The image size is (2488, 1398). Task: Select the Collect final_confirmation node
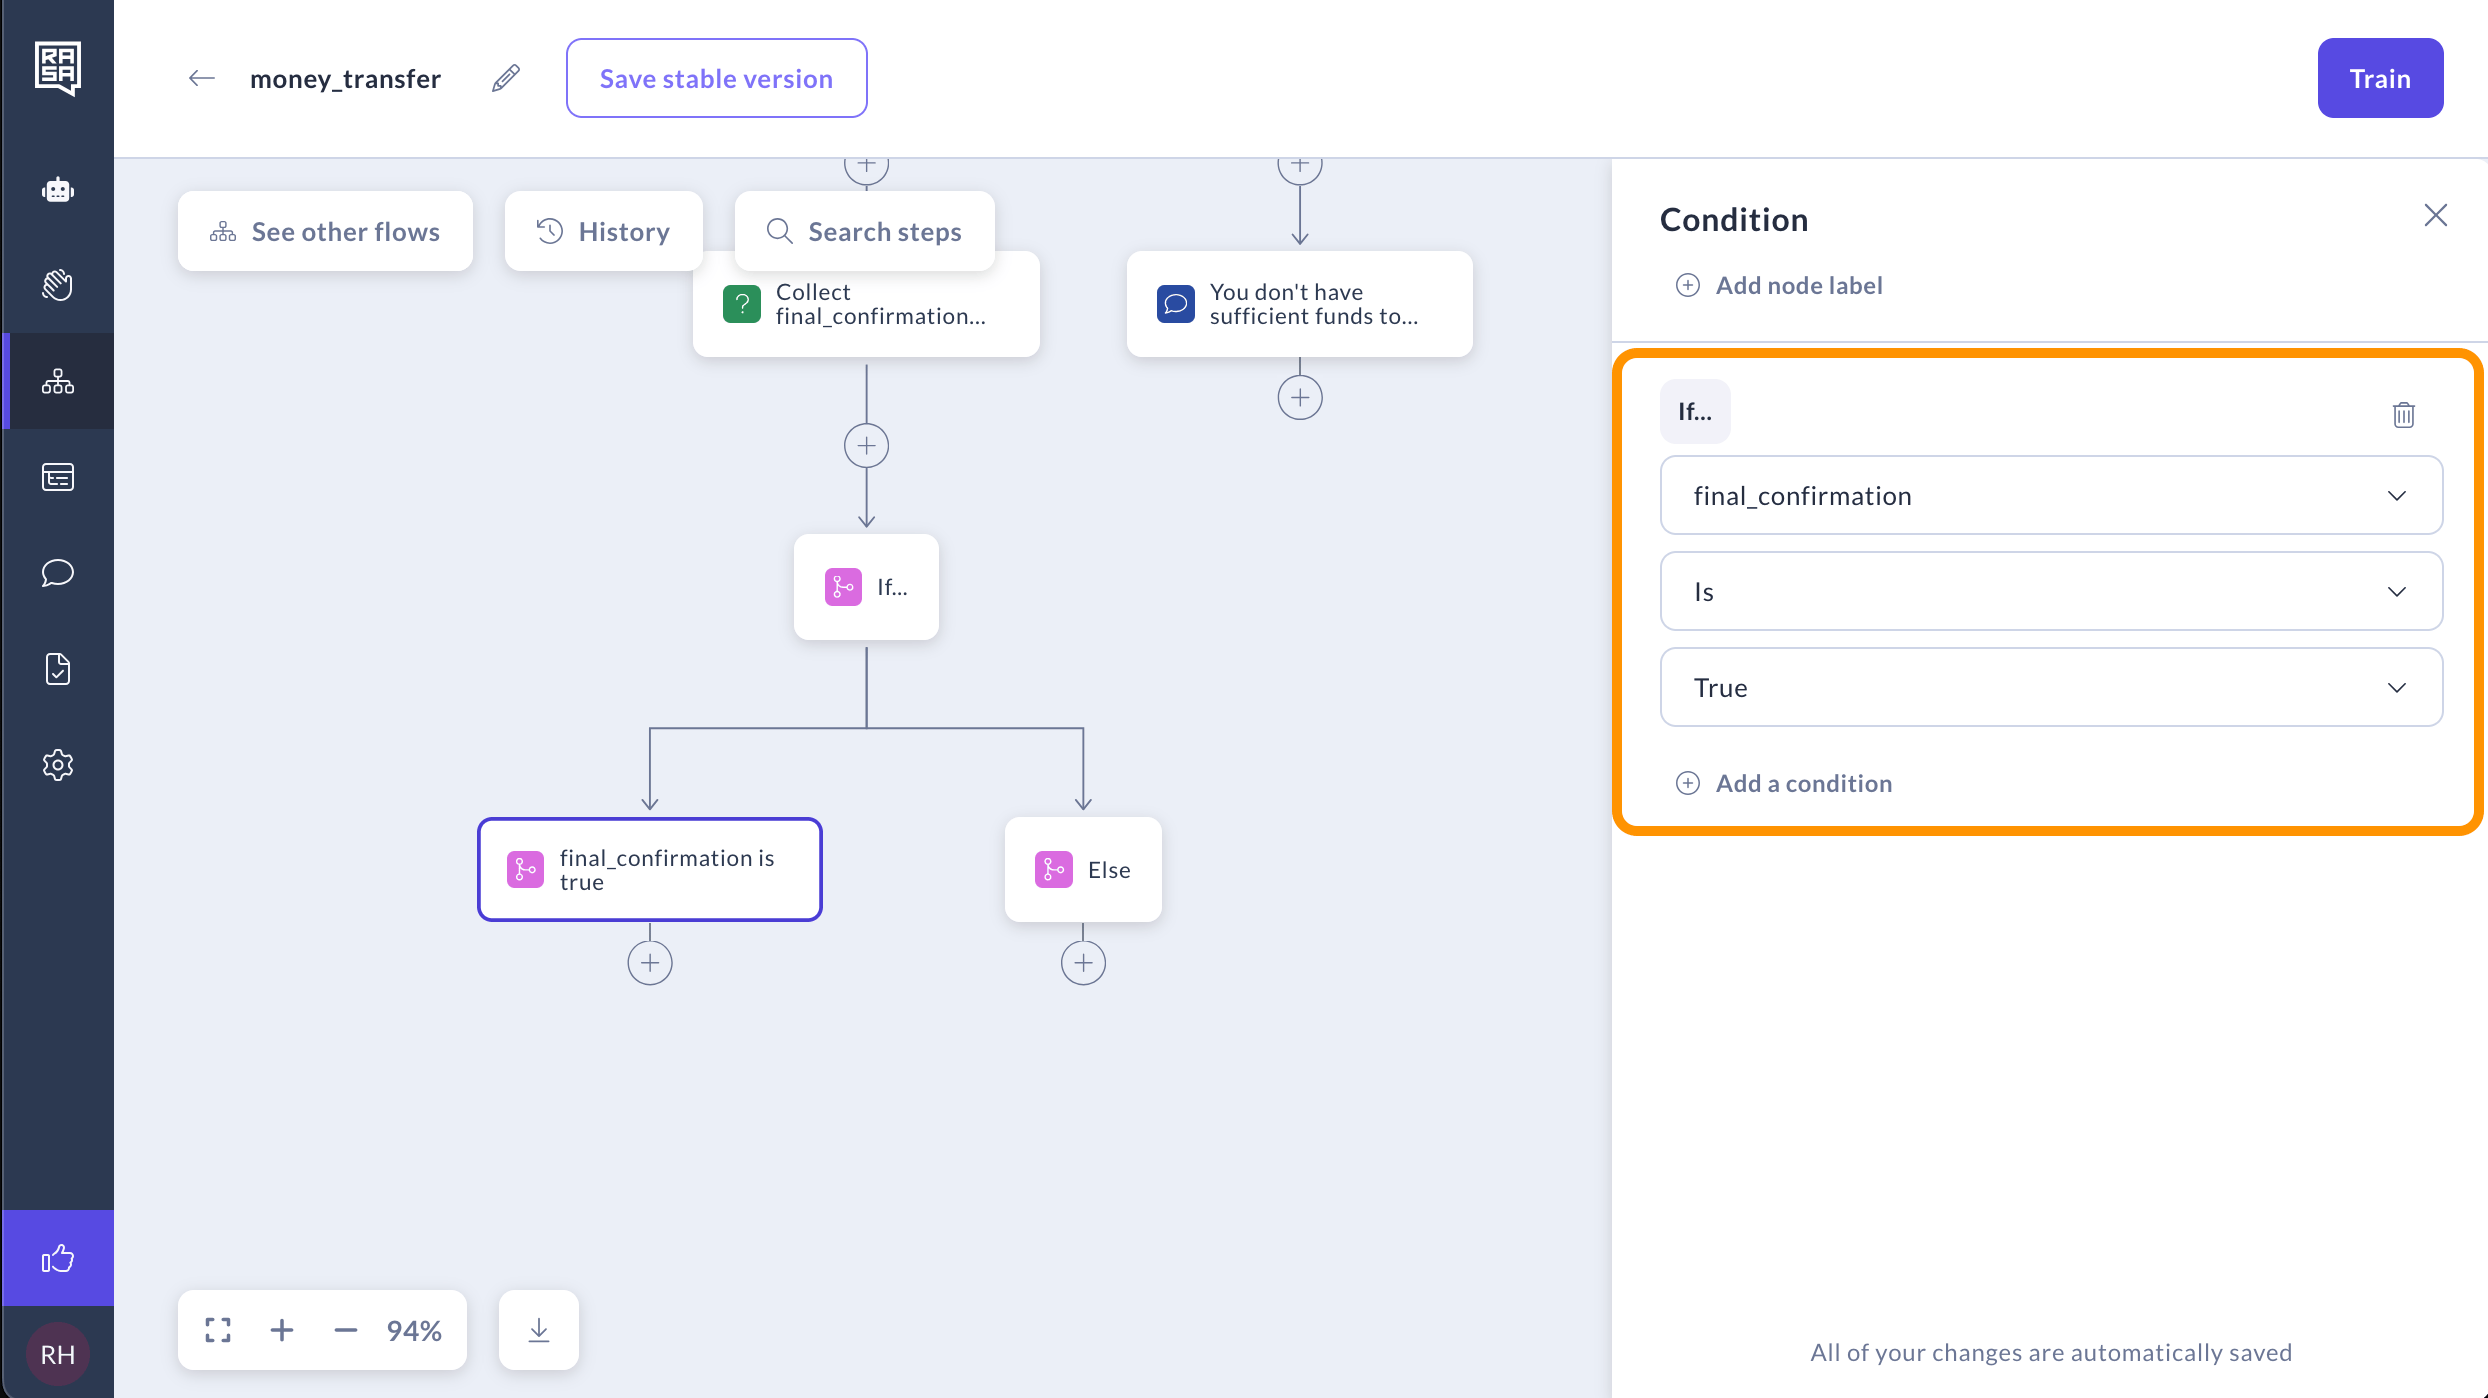tap(867, 304)
